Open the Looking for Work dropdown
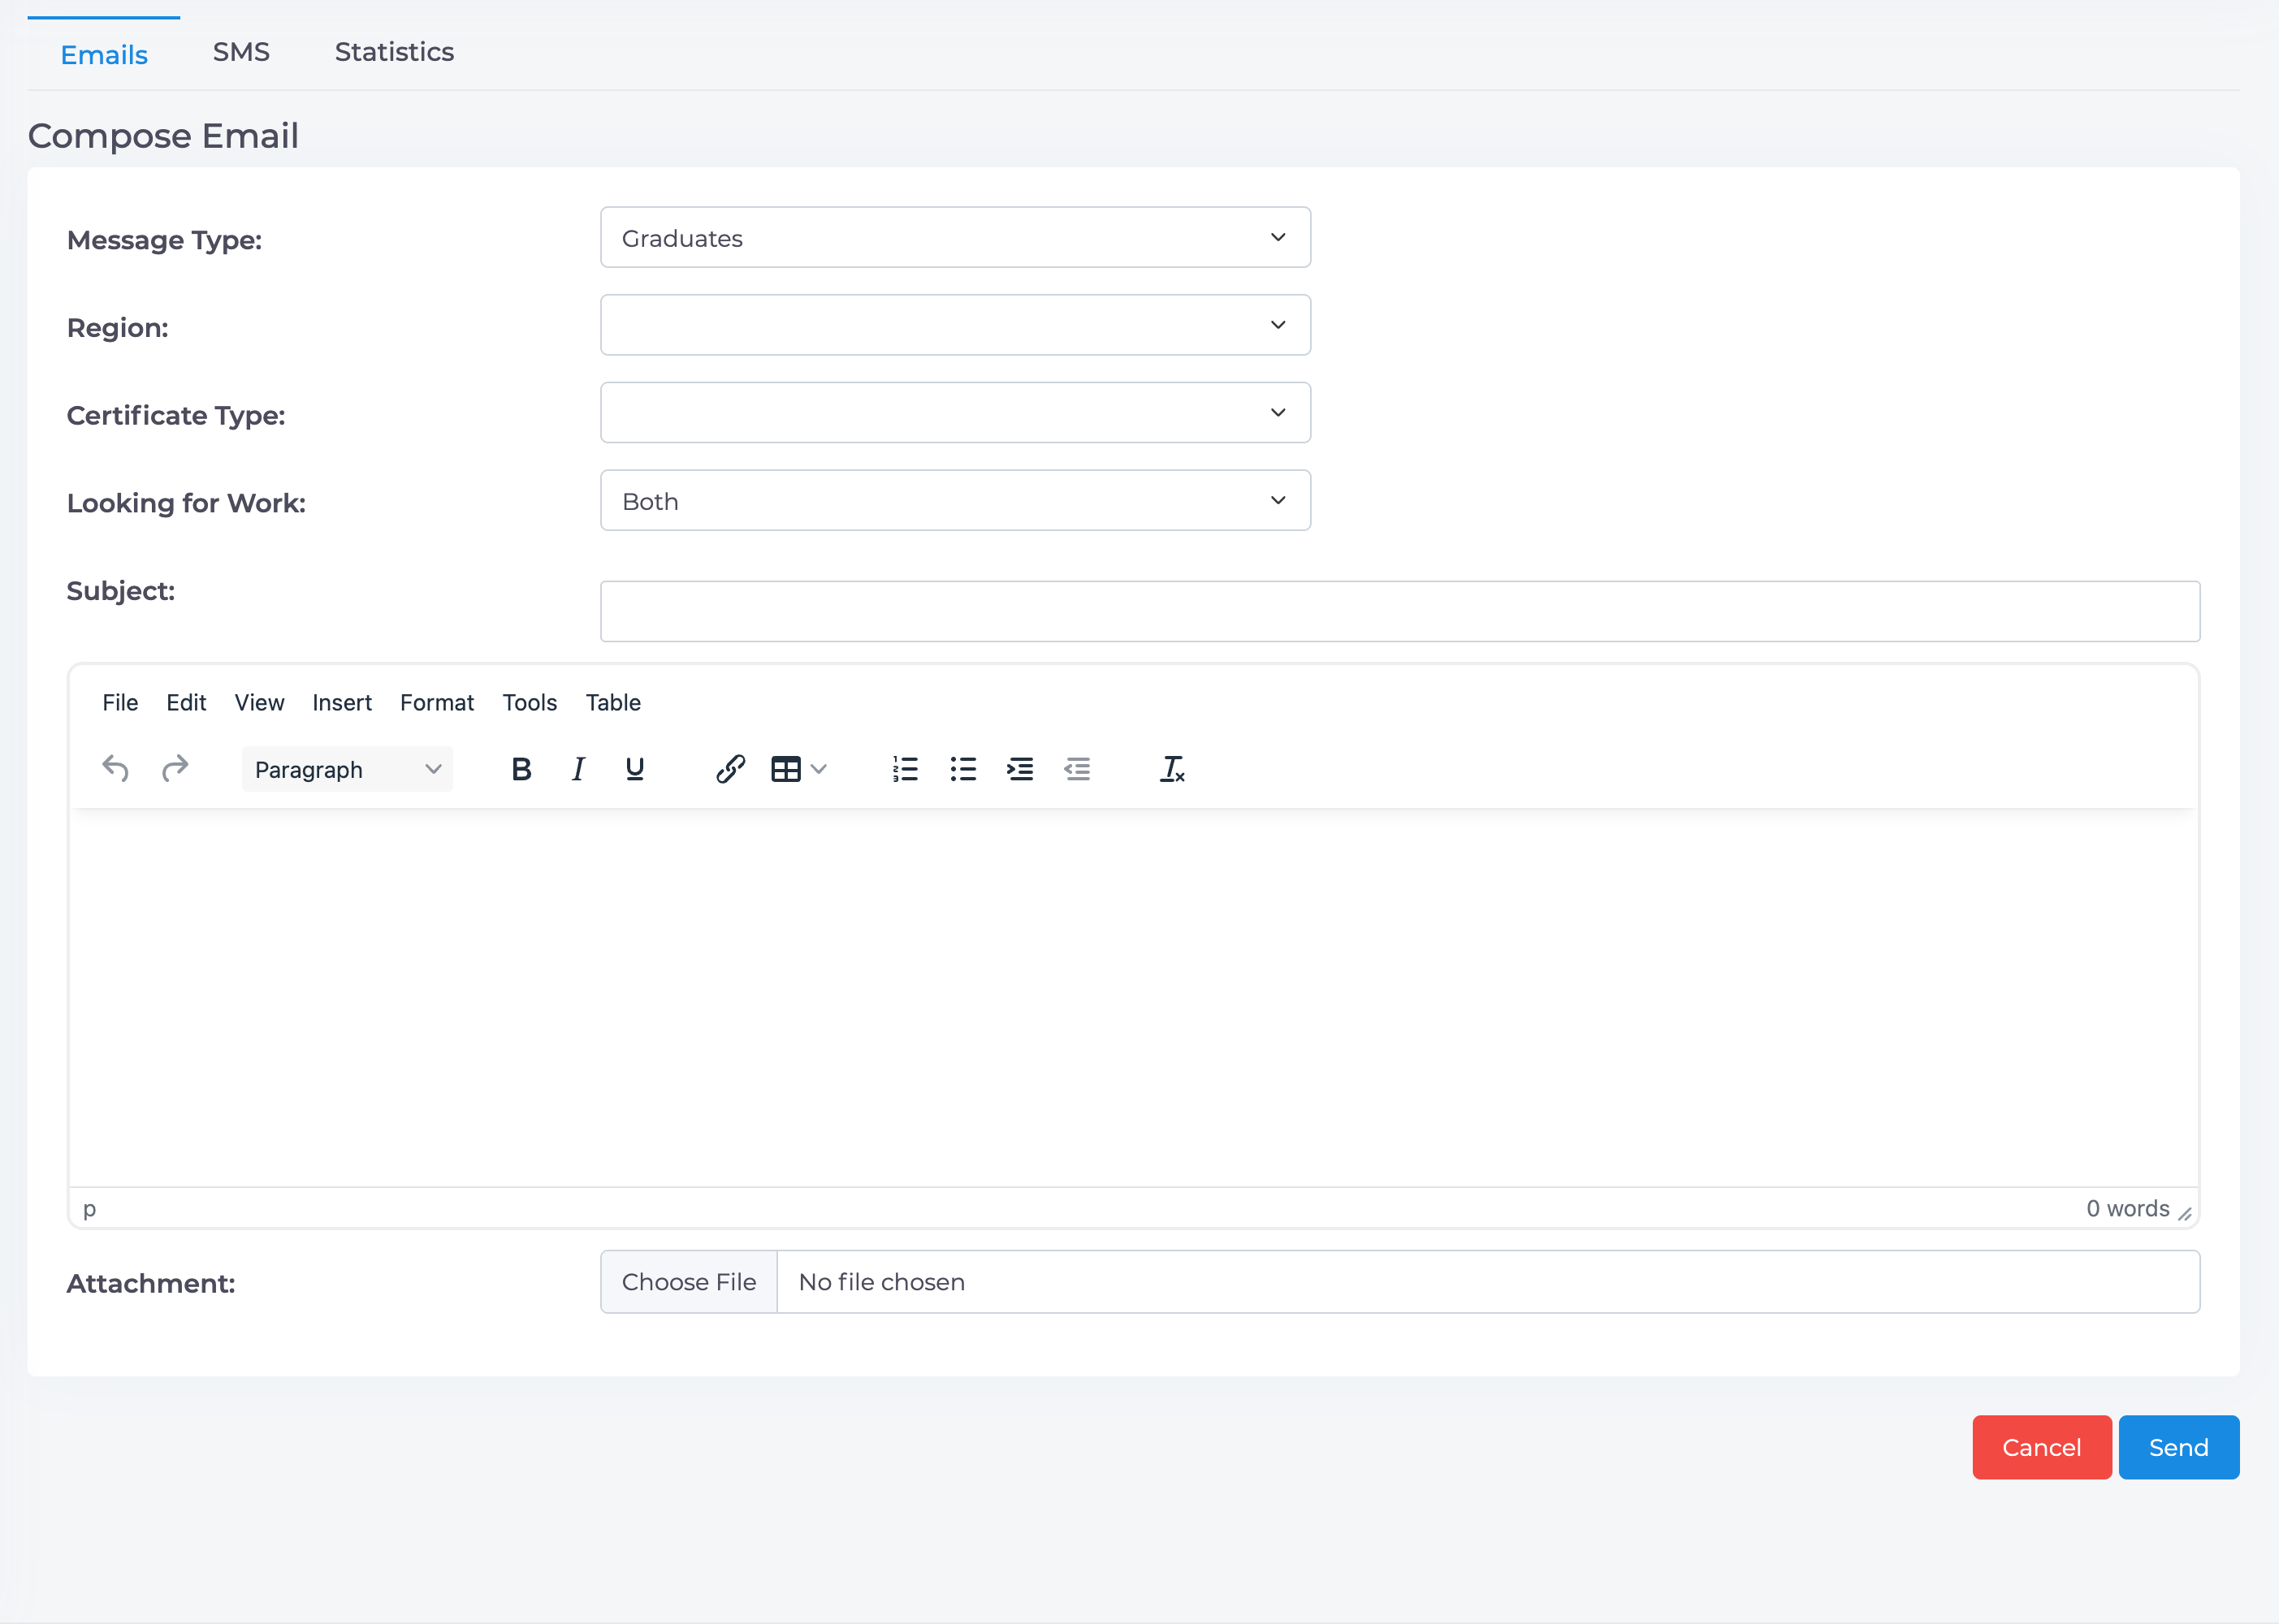 [955, 500]
